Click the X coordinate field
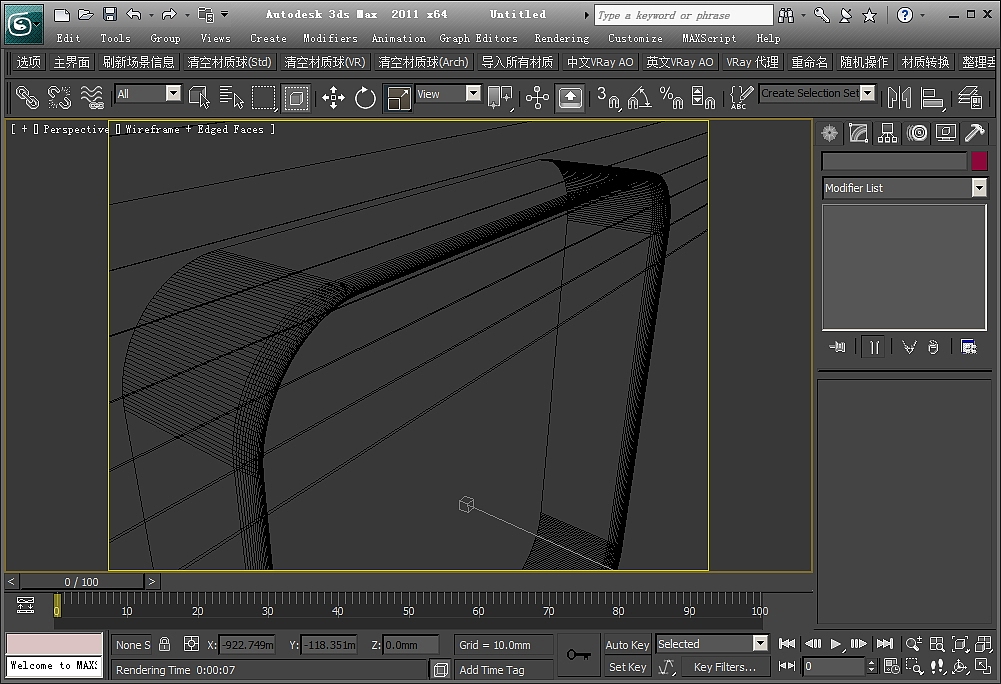Image resolution: width=1001 pixels, height=684 pixels. (x=247, y=645)
